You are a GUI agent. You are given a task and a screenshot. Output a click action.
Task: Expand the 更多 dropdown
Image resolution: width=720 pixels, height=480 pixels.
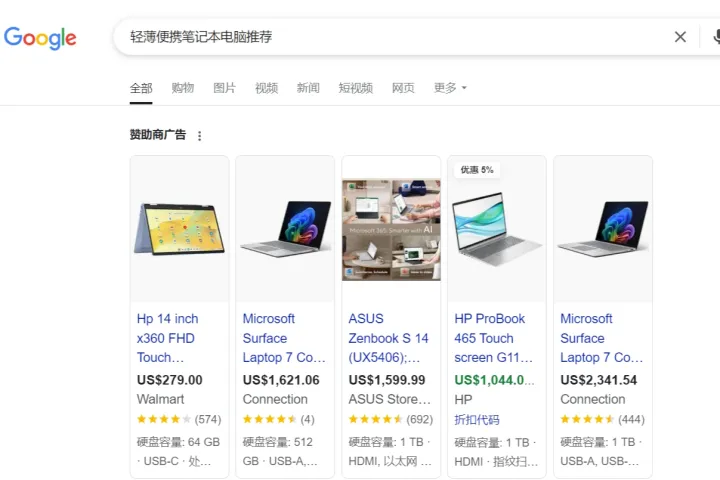[450, 88]
